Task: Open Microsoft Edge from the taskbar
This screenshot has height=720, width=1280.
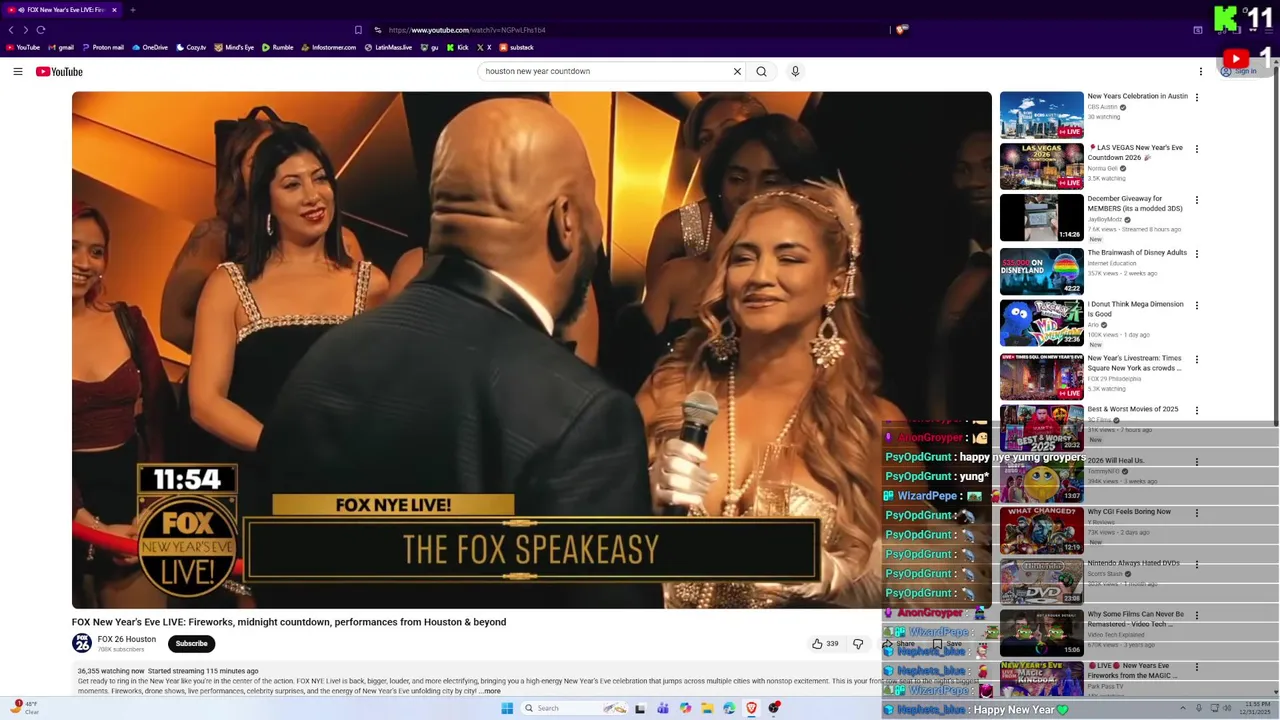Action: (x=729, y=708)
